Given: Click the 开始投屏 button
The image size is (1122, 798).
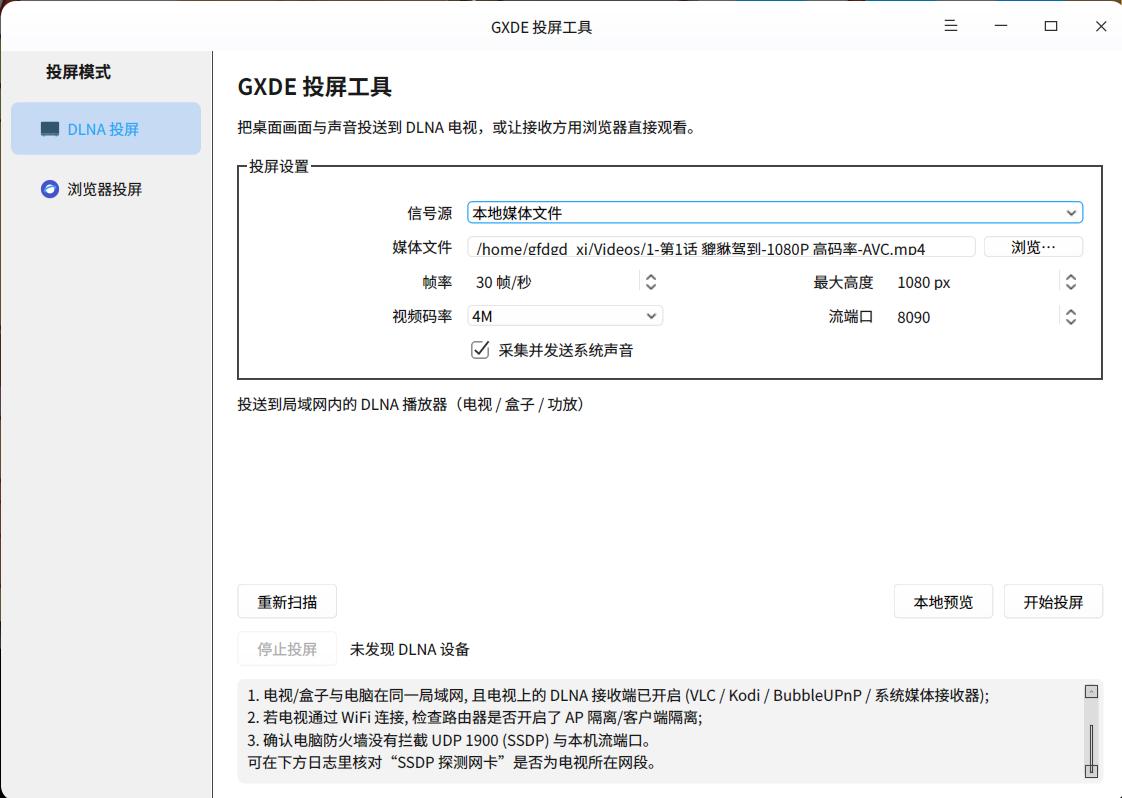Looking at the screenshot, I should tap(1053, 602).
